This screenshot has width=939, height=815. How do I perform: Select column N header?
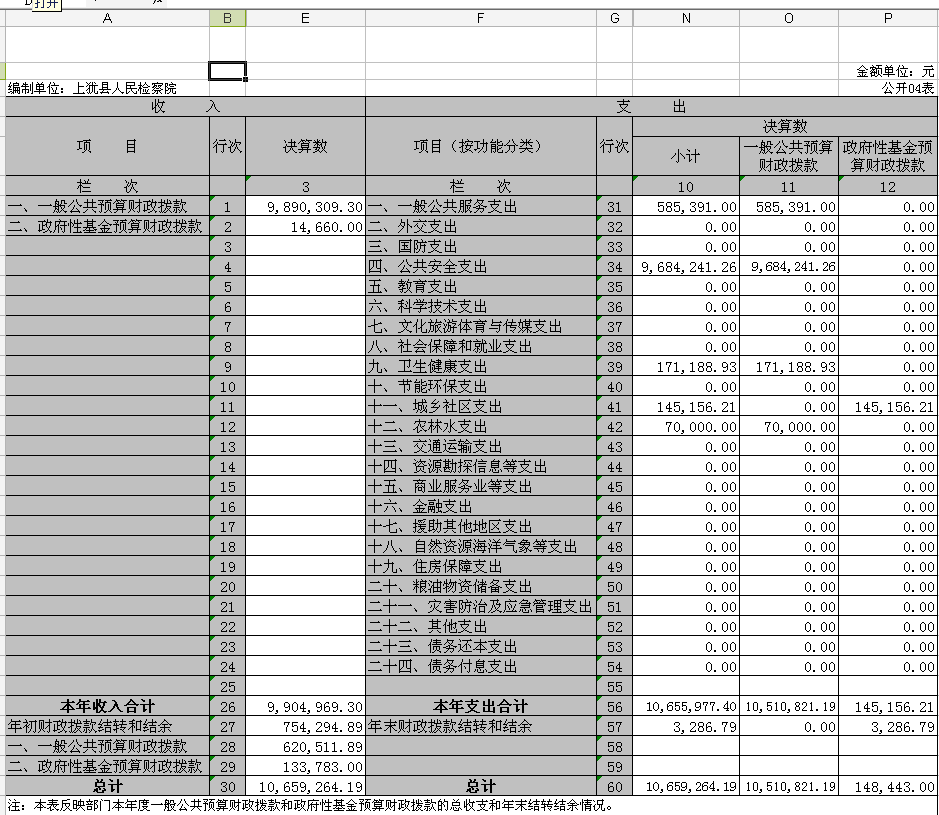(686, 19)
